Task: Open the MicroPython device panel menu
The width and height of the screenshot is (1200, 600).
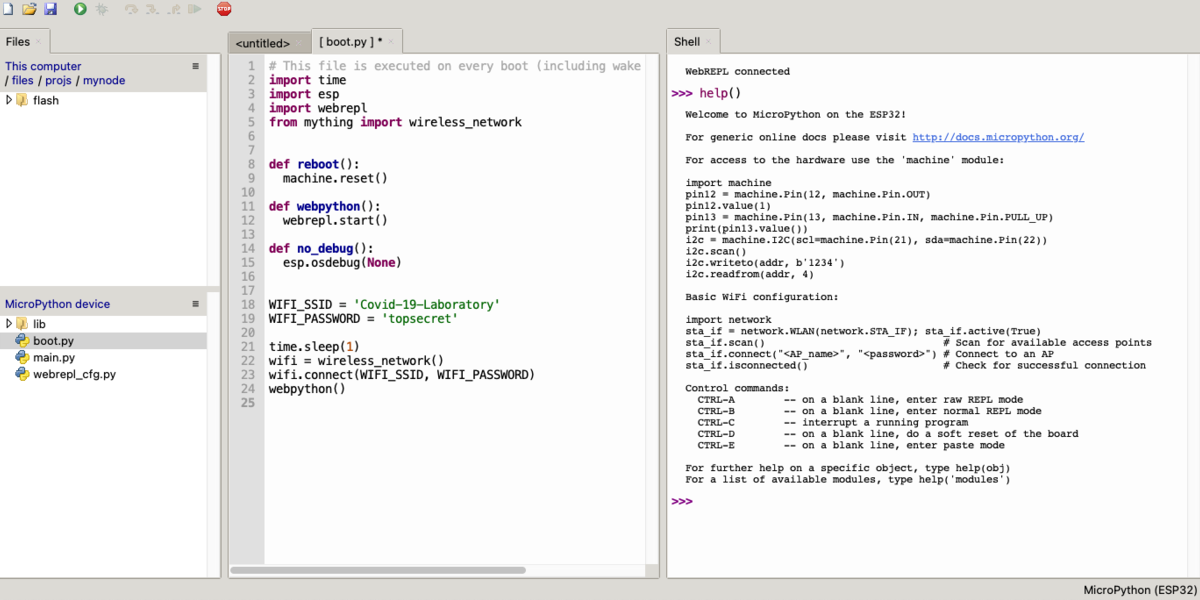Action: pyautogui.click(x=196, y=303)
